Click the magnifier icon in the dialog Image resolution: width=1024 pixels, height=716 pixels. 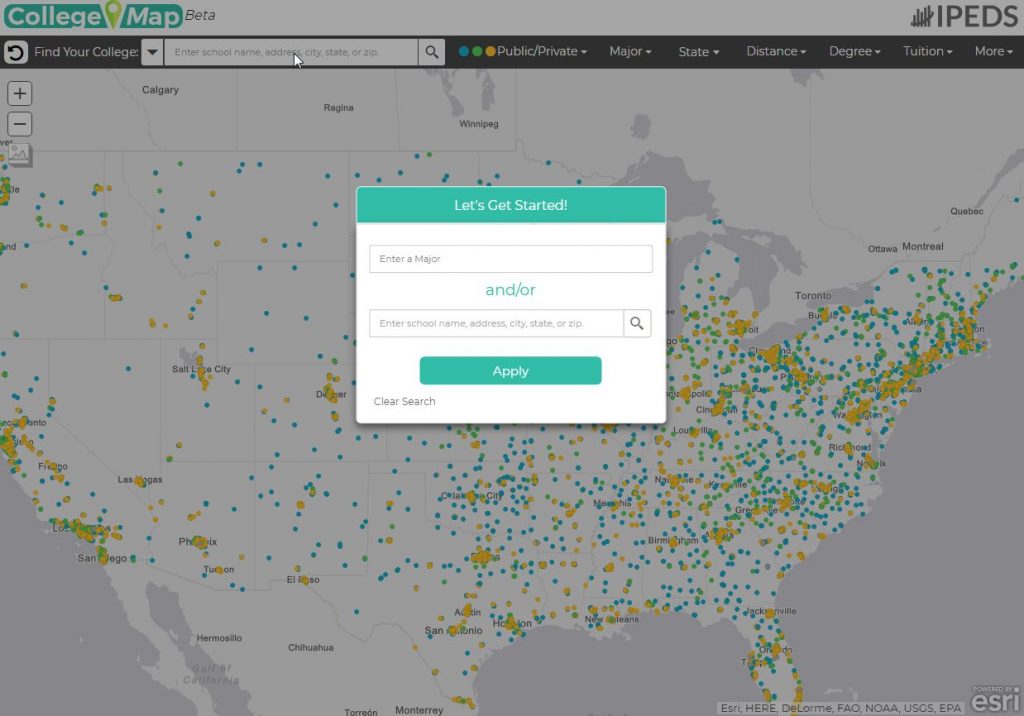(x=637, y=323)
